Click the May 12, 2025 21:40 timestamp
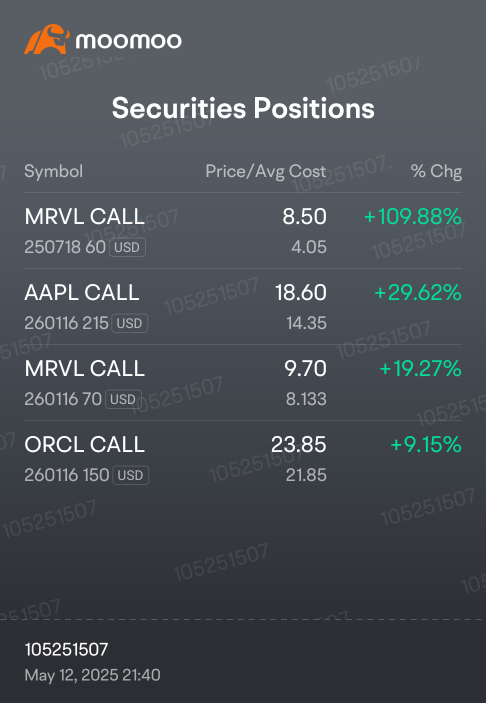The height and width of the screenshot is (703, 486). tap(92, 675)
